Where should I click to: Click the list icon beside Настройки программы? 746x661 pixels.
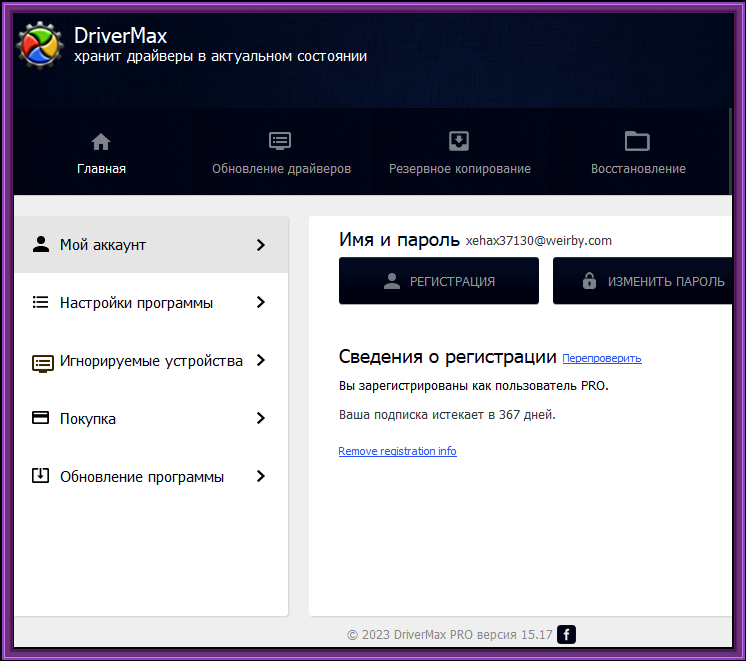click(40, 302)
